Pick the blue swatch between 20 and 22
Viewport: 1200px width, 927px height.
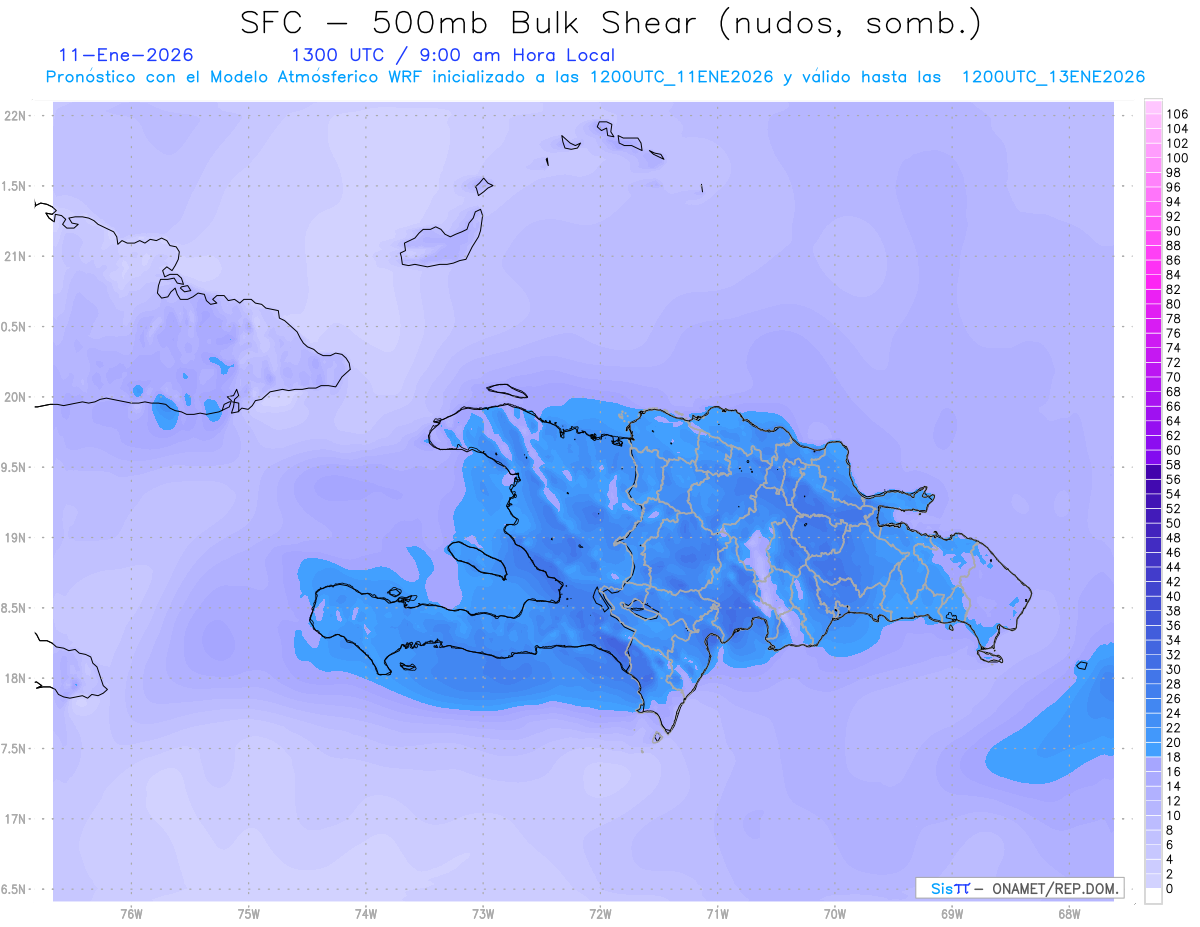tap(1153, 735)
